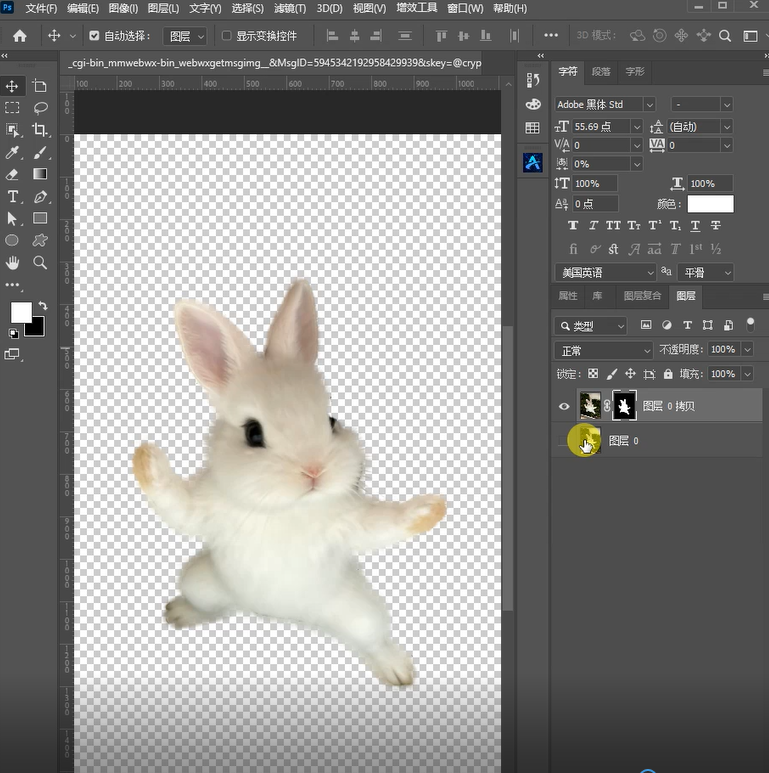The image size is (769, 773).
Task: Open the Swatches grid panel icon
Action: coord(532,128)
